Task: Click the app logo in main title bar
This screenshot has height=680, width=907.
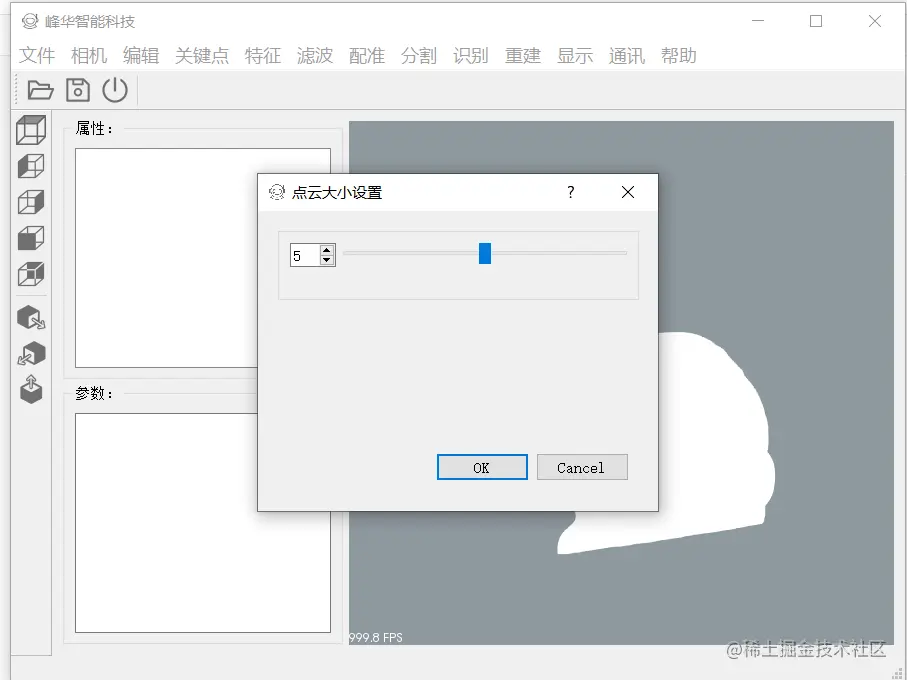Action: click(x=30, y=21)
